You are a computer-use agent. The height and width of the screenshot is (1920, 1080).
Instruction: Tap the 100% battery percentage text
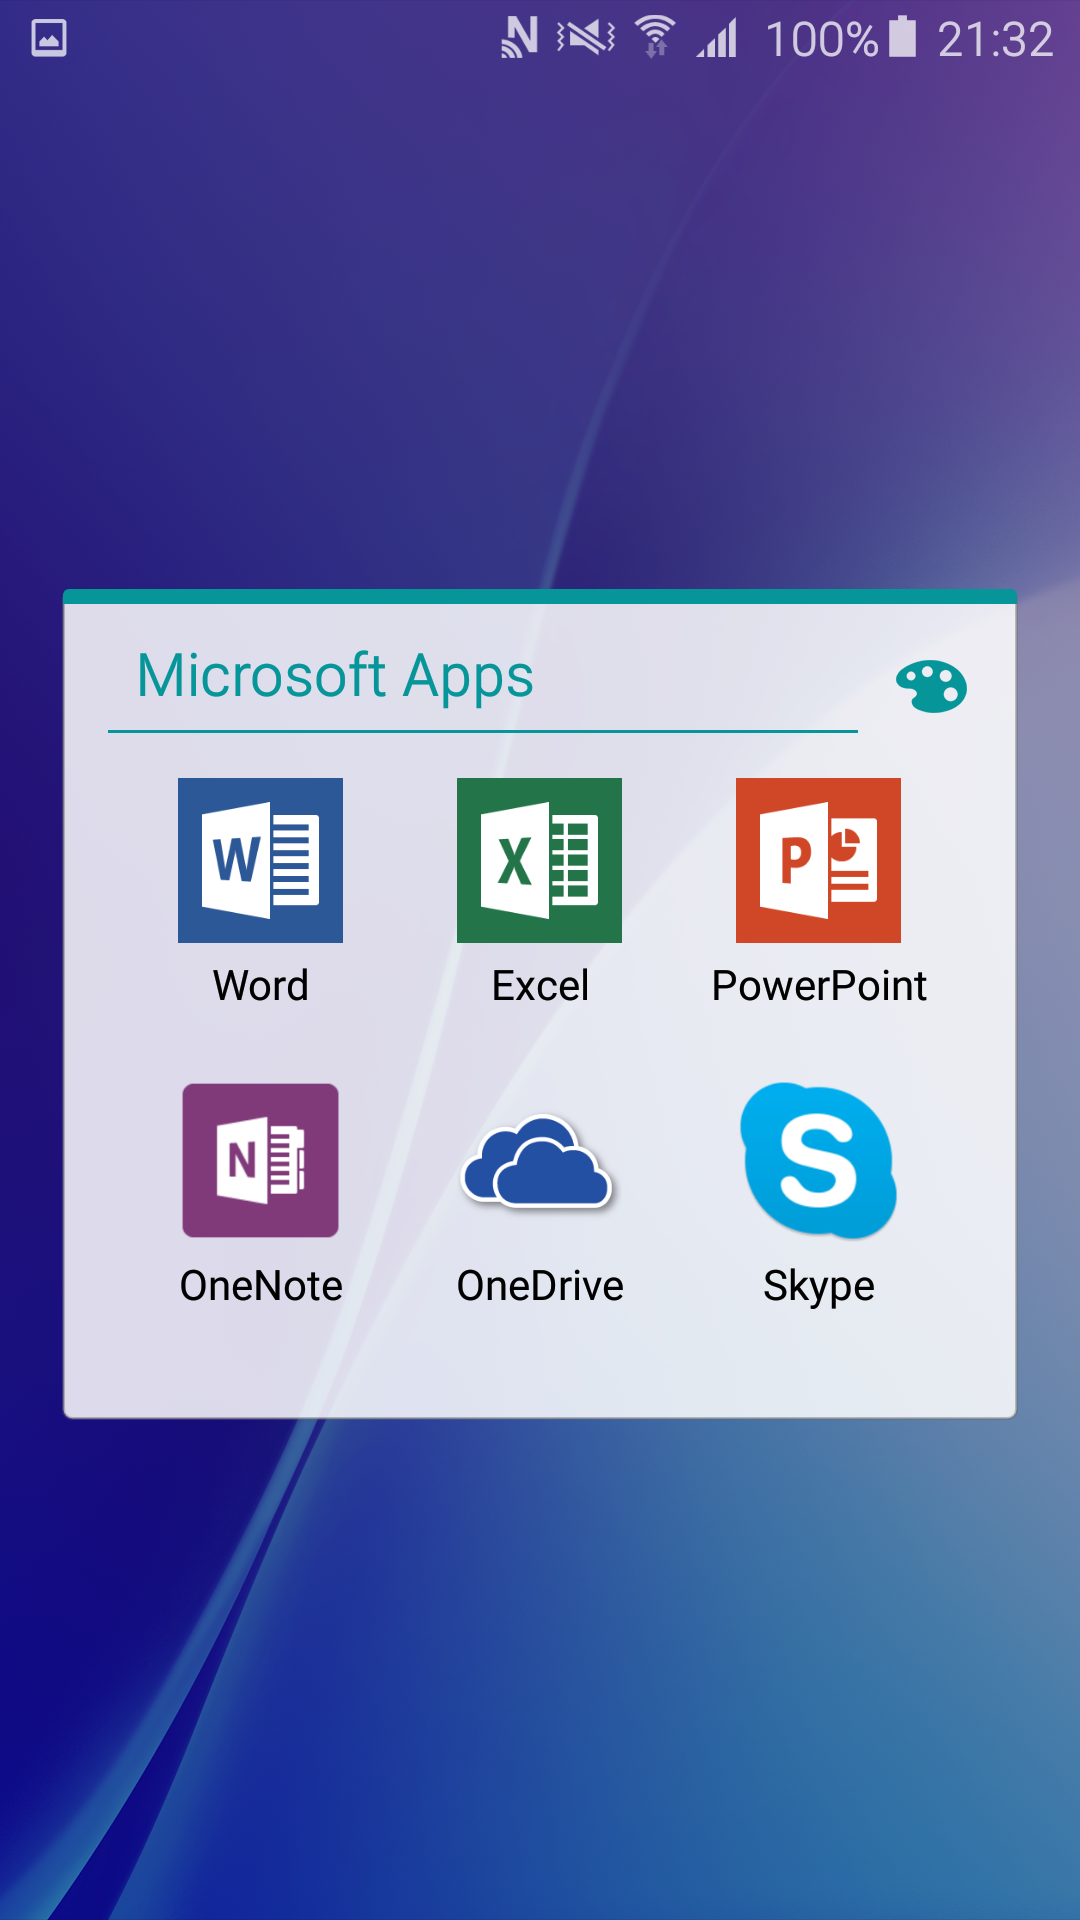click(x=821, y=40)
